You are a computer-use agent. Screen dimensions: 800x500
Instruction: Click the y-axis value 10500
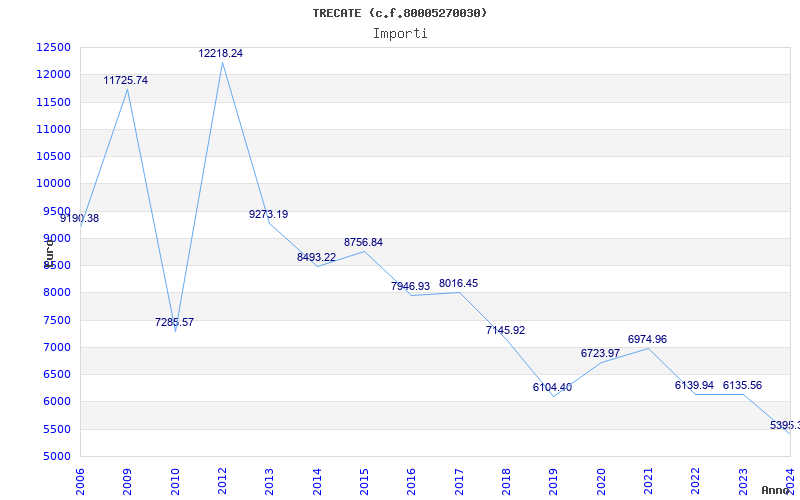[x=54, y=156]
